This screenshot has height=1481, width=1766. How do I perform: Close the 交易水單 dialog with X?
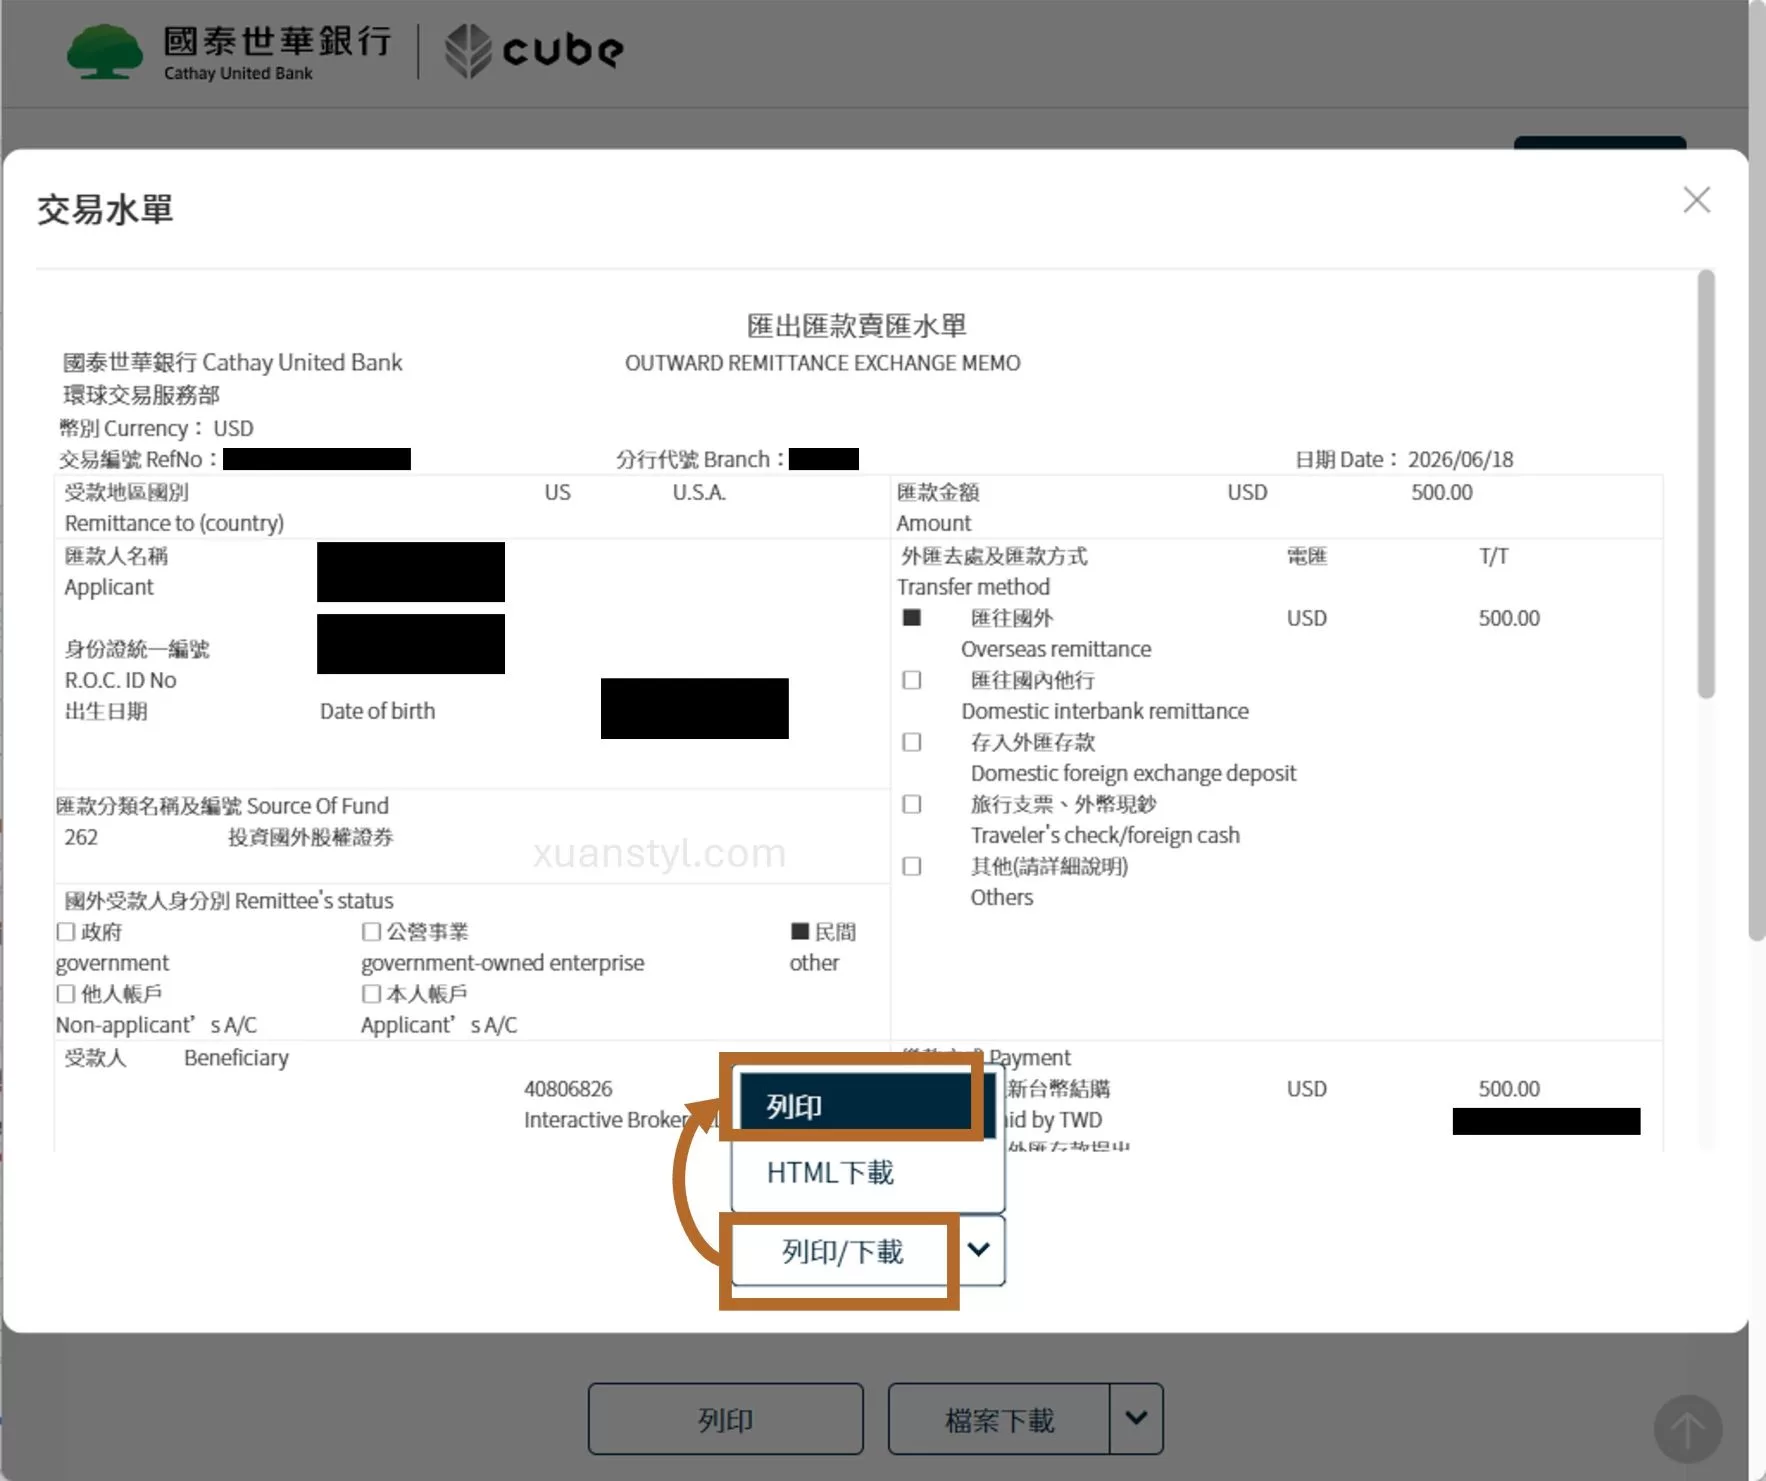[1696, 200]
